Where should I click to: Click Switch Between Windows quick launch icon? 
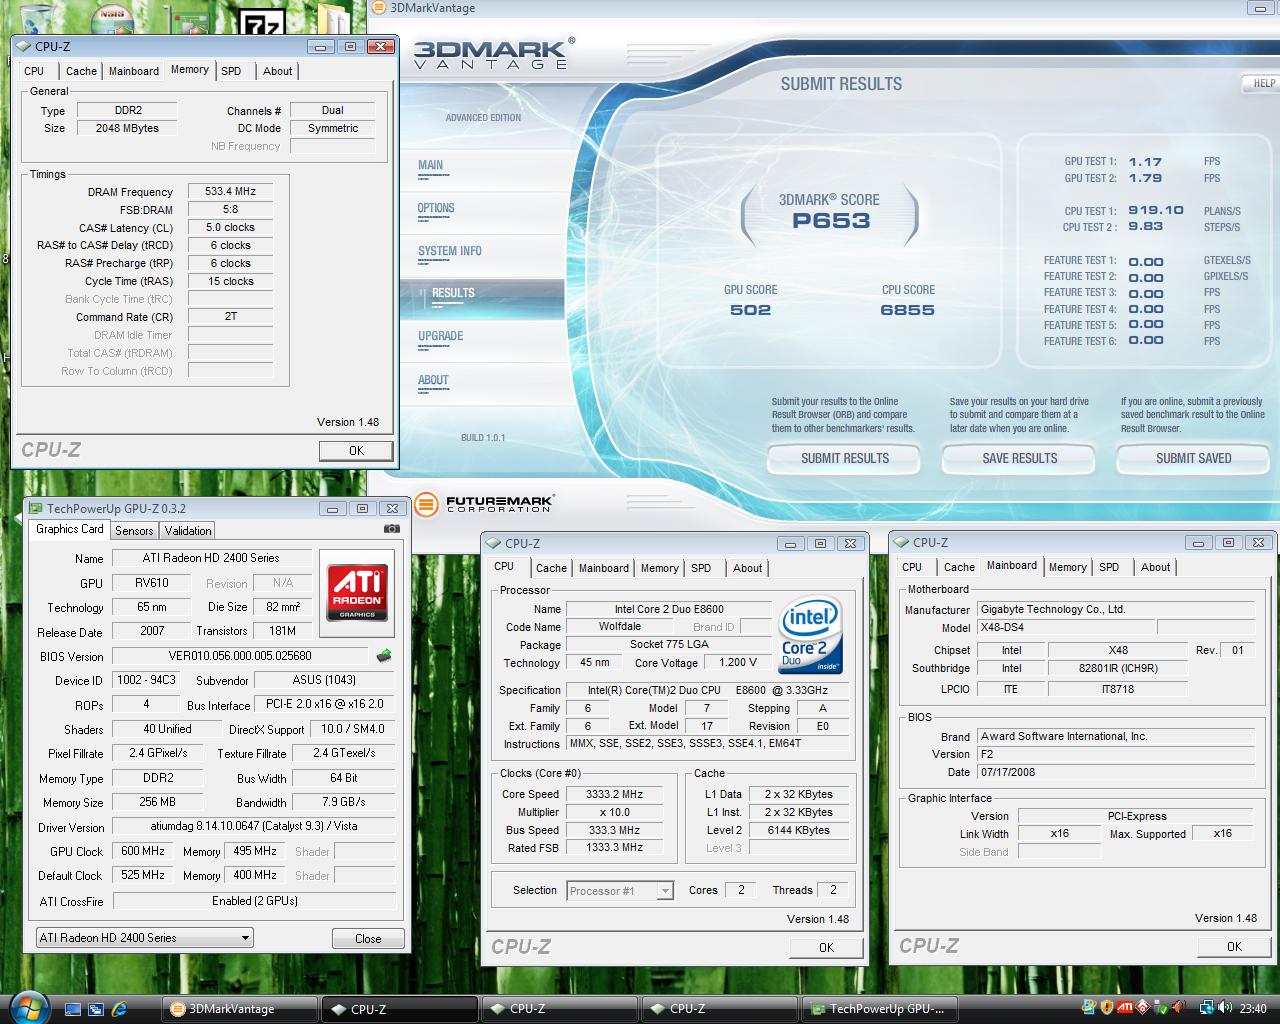[96, 1009]
